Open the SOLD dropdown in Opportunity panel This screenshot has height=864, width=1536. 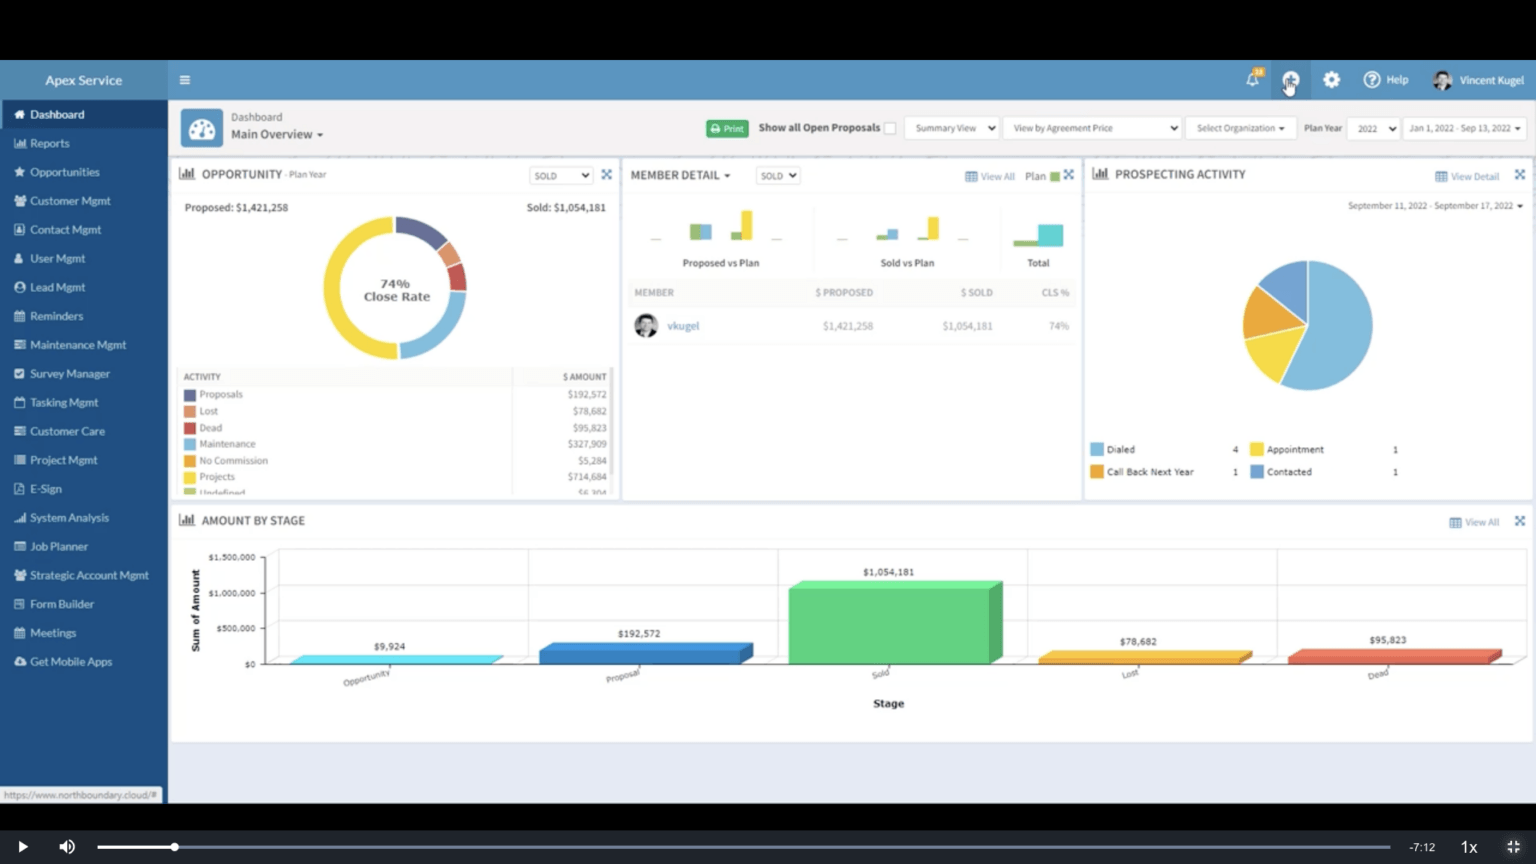(560, 175)
